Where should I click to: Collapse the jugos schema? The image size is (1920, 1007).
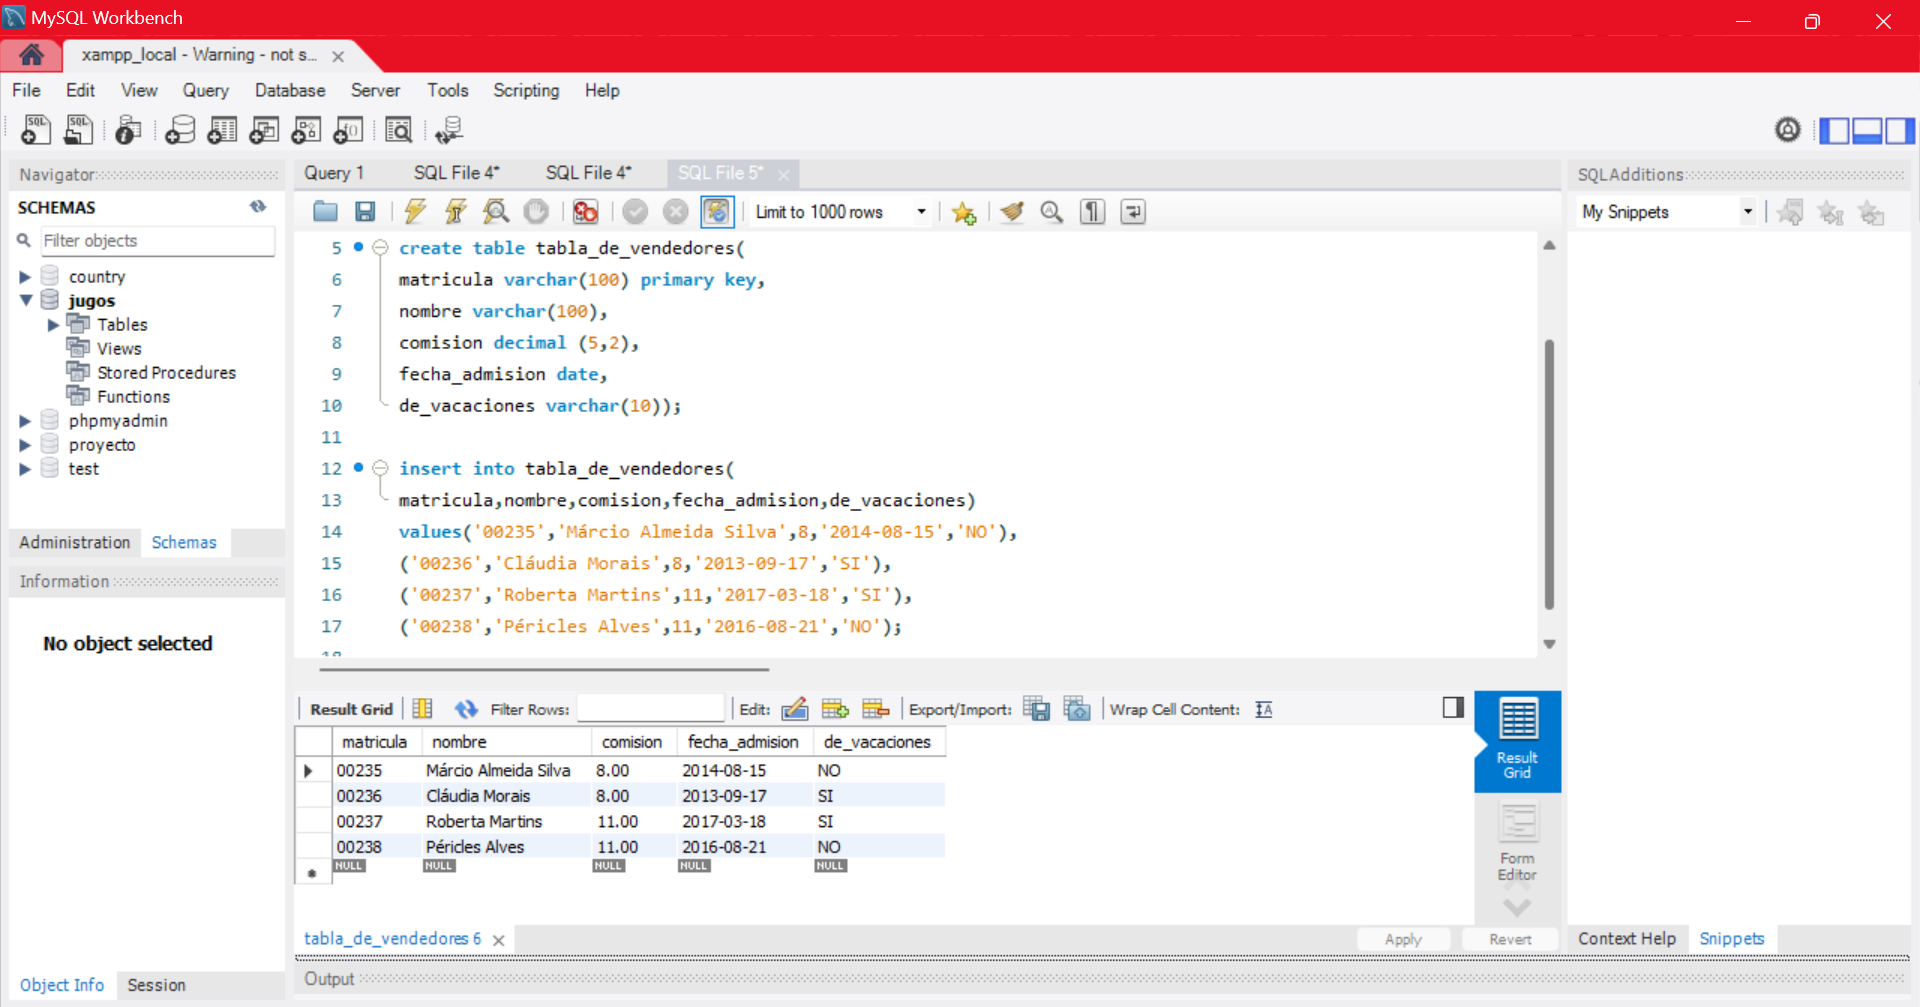(26, 300)
